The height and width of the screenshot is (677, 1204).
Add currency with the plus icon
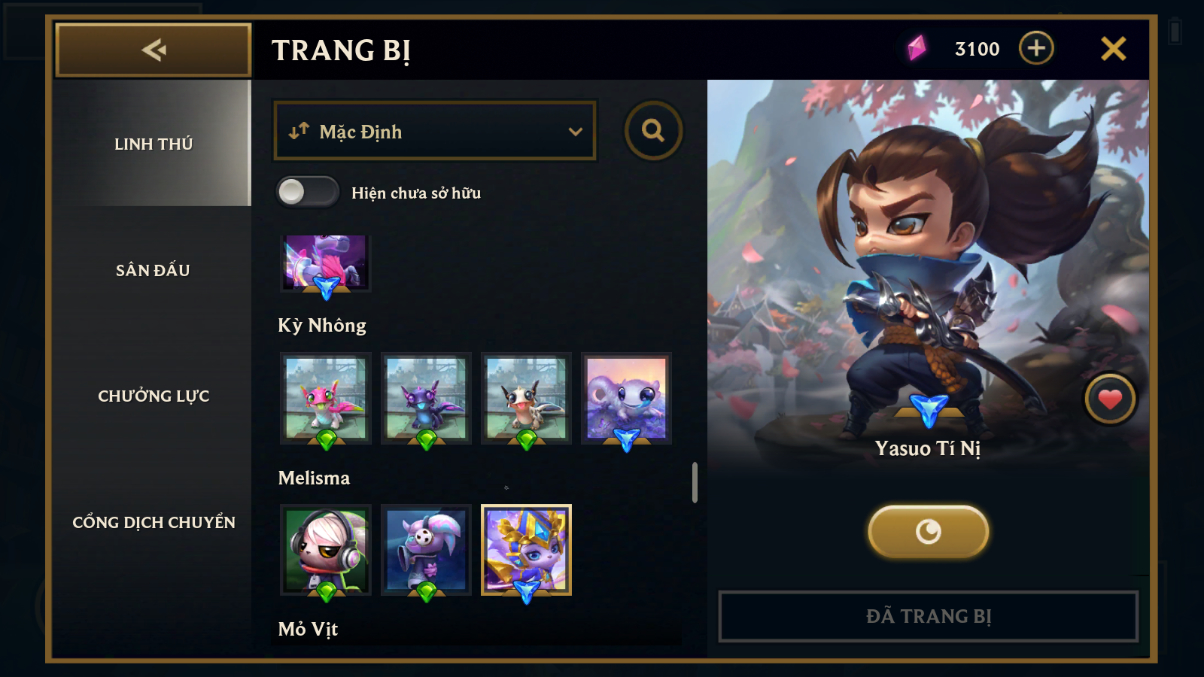pyautogui.click(x=1036, y=48)
